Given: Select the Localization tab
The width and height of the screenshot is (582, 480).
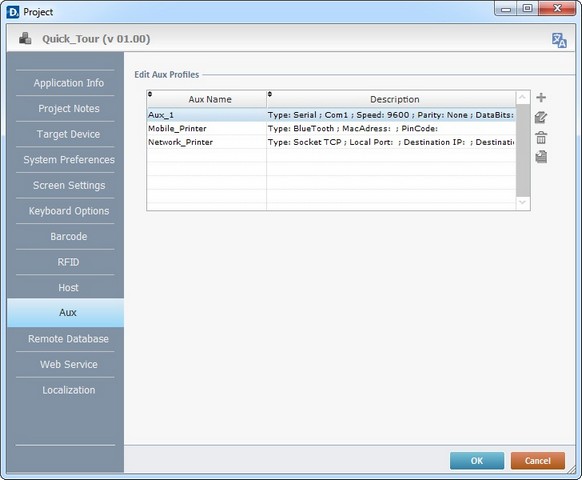Looking at the screenshot, I should tap(69, 390).
